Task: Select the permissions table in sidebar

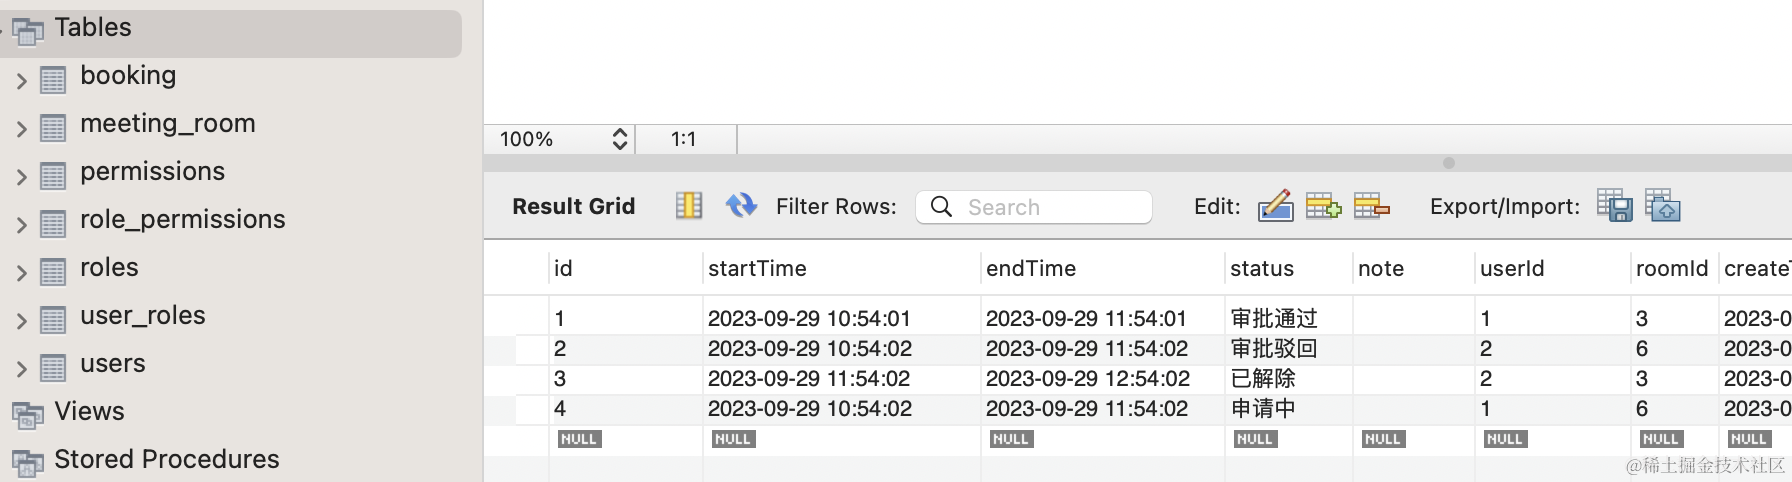Action: pos(152,171)
